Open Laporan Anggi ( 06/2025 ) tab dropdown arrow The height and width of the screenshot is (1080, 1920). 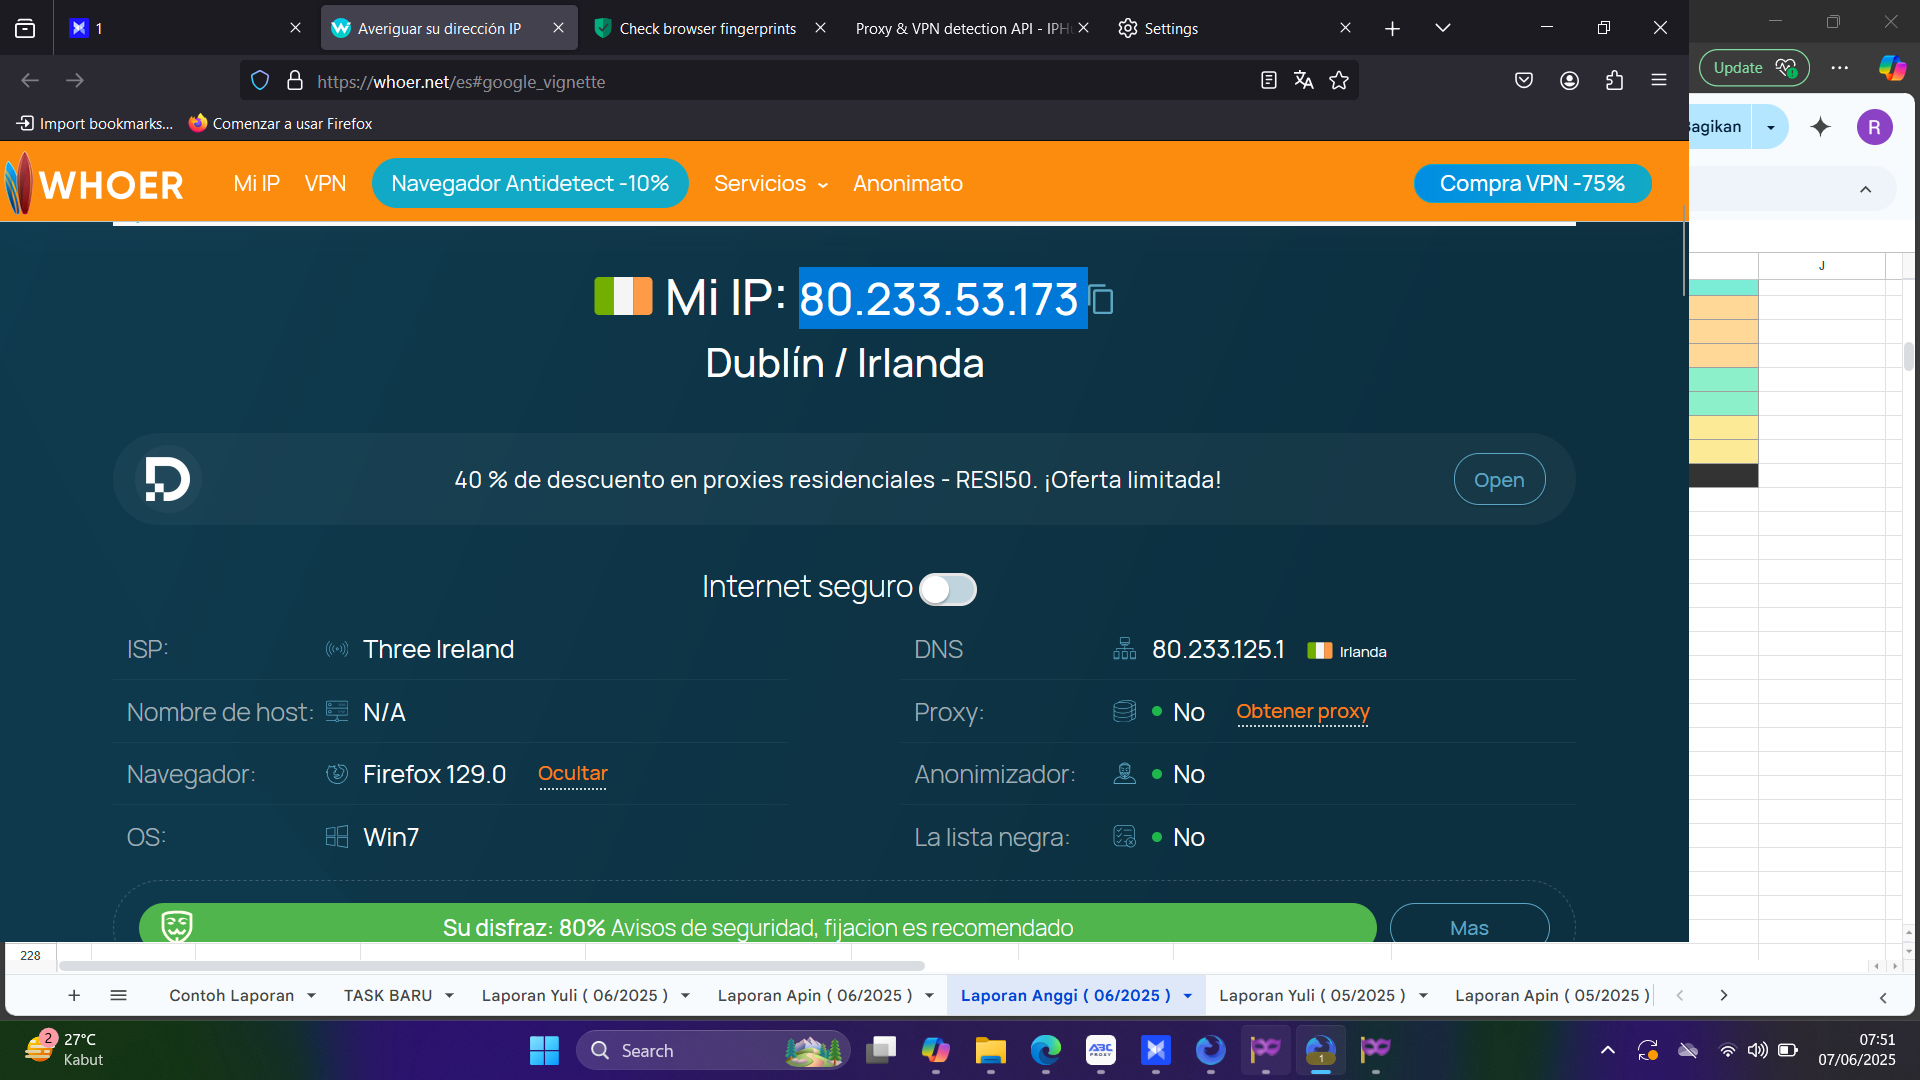click(x=1188, y=996)
